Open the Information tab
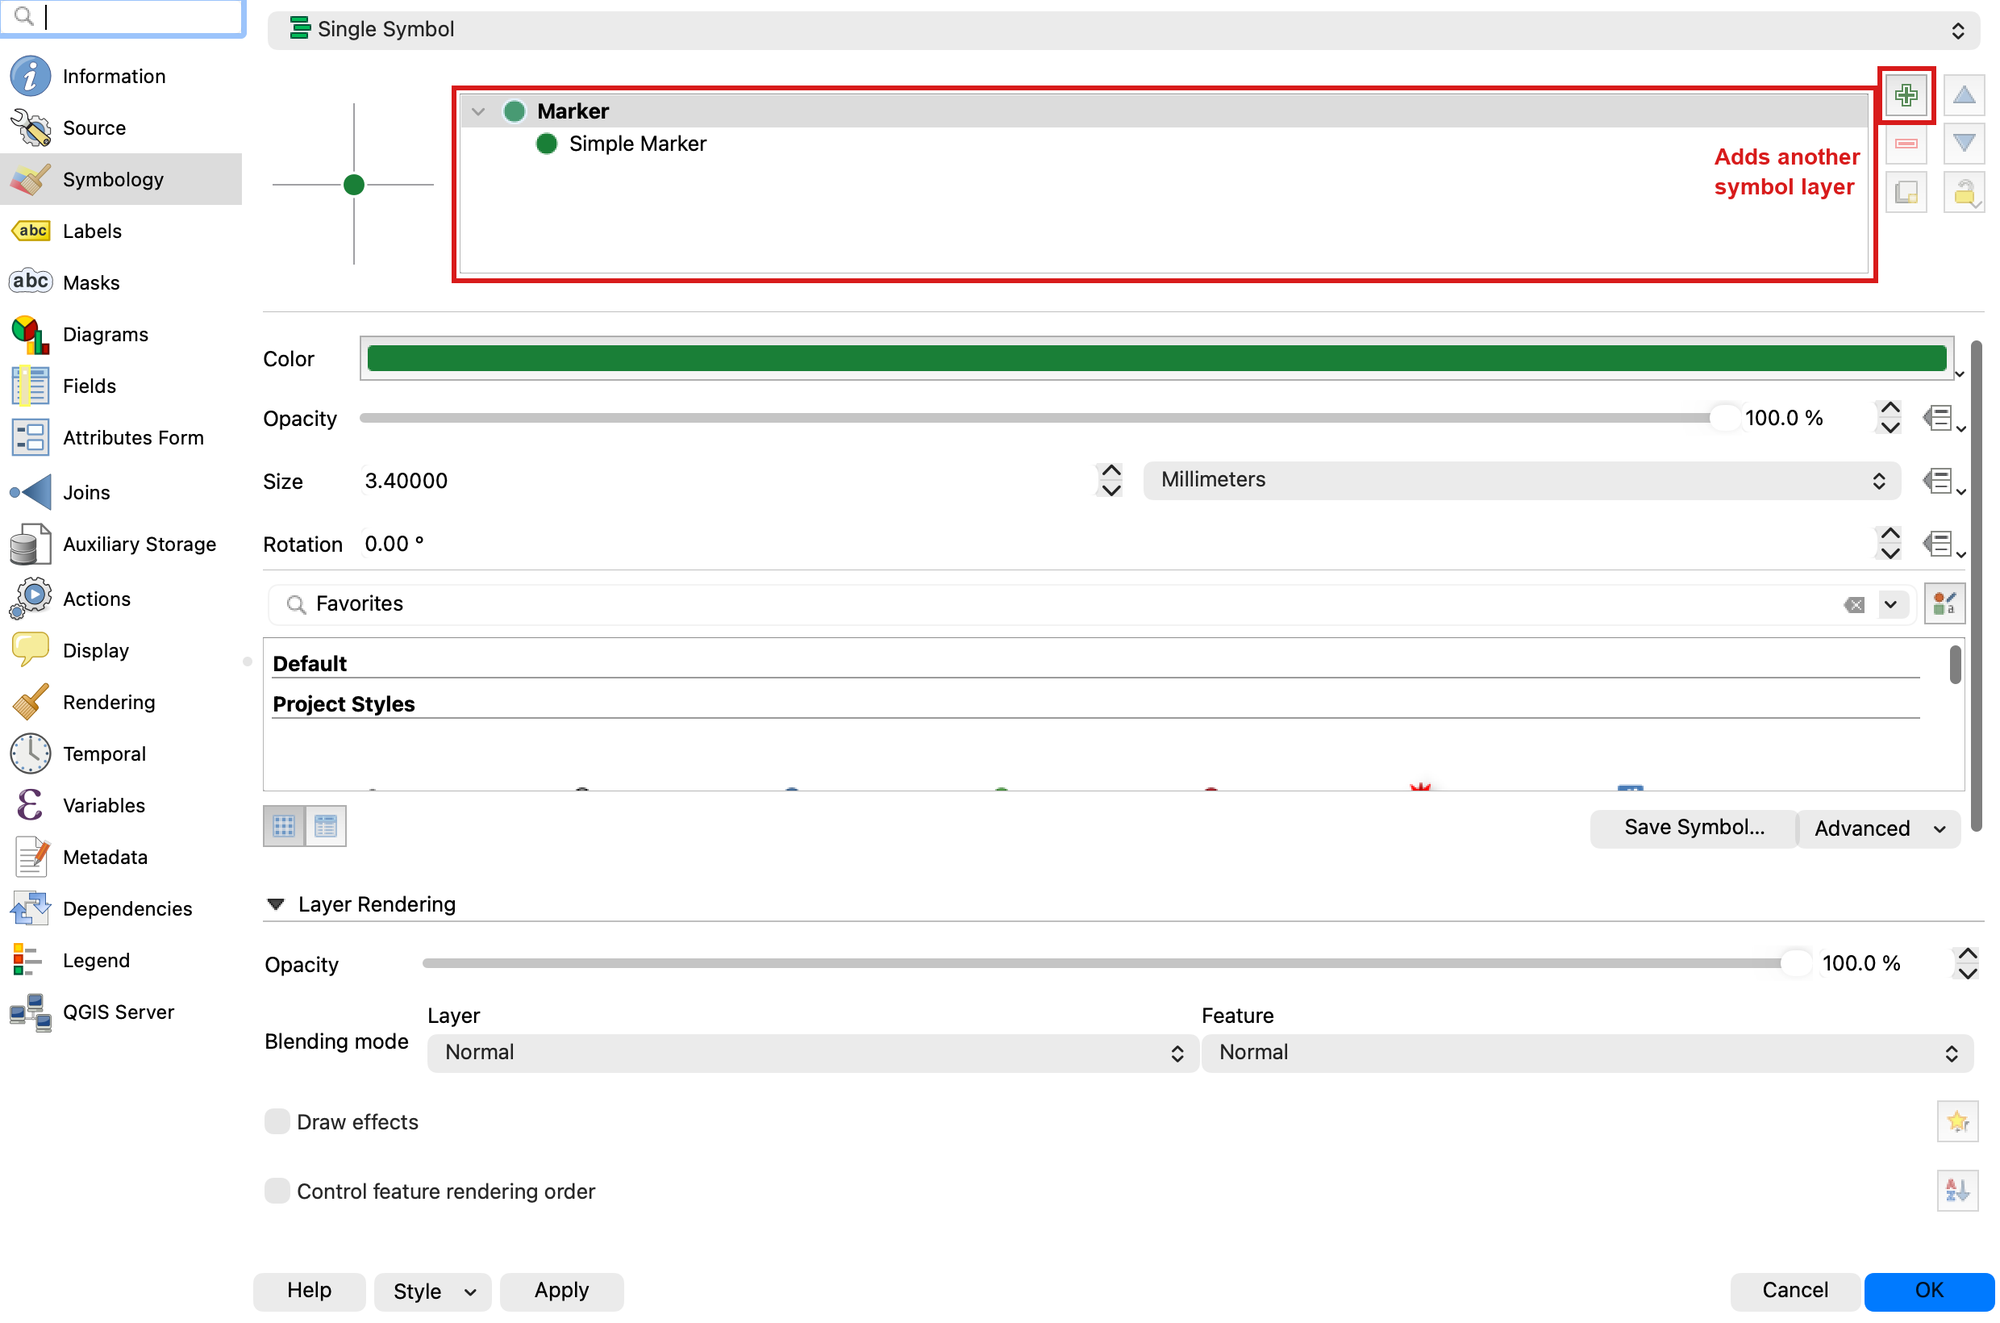 click(x=121, y=76)
